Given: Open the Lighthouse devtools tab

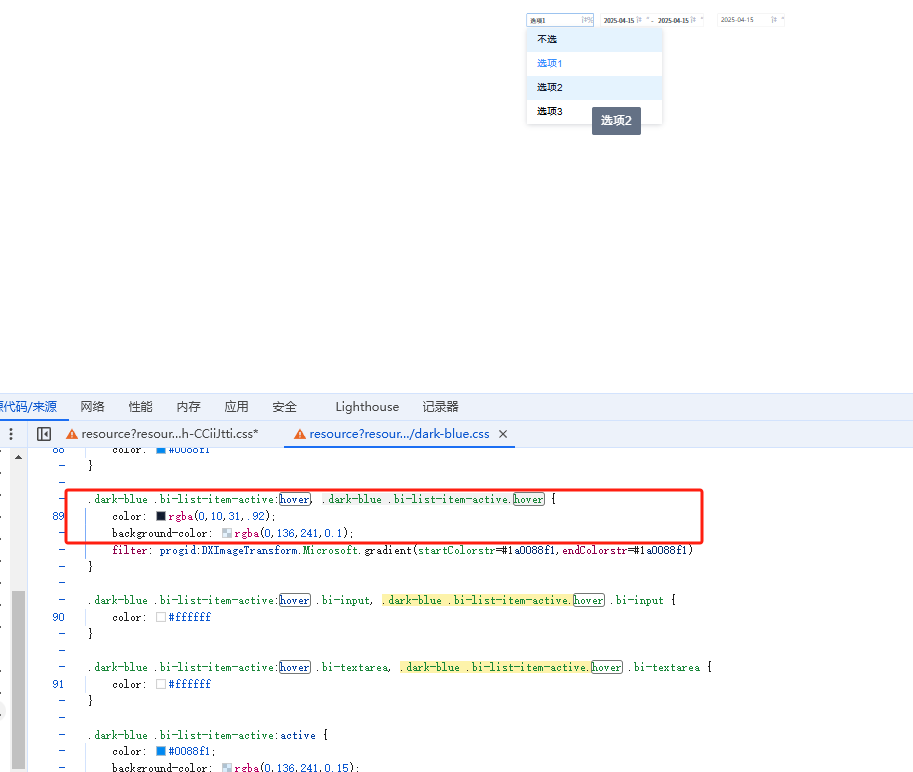Looking at the screenshot, I should tap(367, 406).
